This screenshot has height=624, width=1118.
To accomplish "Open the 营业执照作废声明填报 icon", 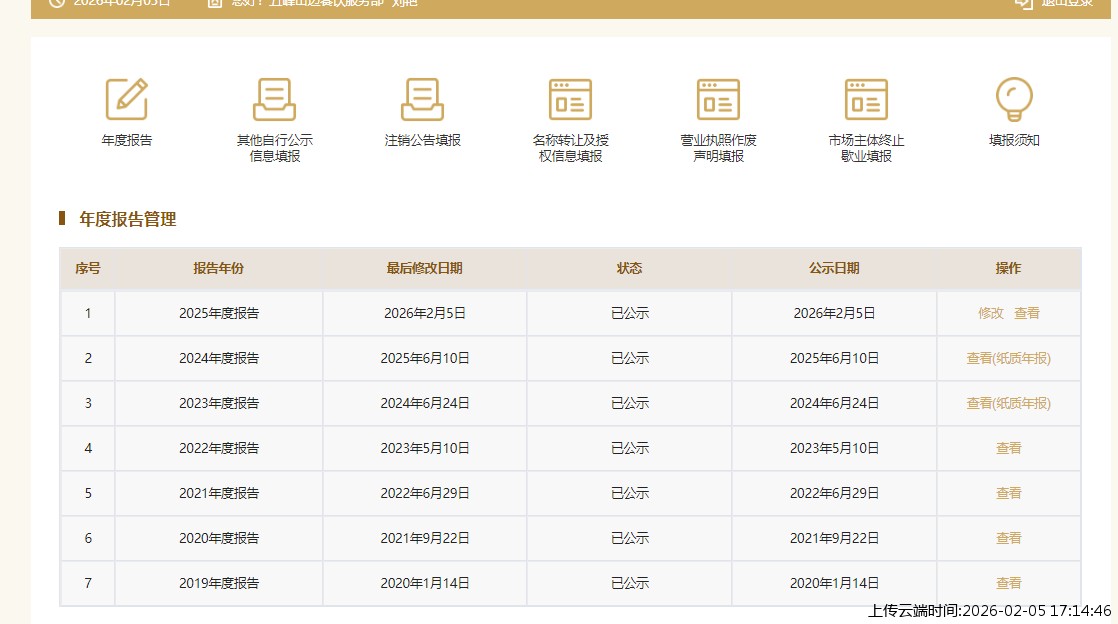I will (718, 100).
